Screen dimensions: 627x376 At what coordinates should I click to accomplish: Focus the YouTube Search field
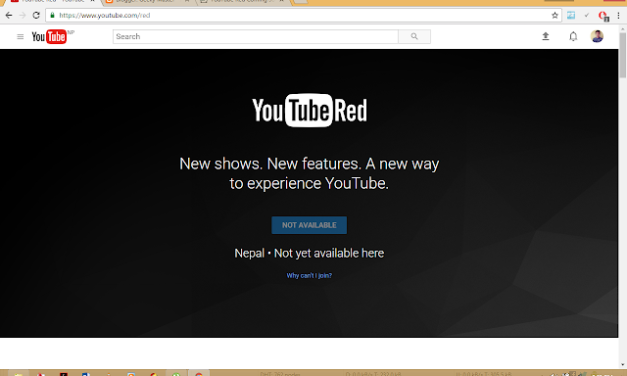(x=256, y=36)
